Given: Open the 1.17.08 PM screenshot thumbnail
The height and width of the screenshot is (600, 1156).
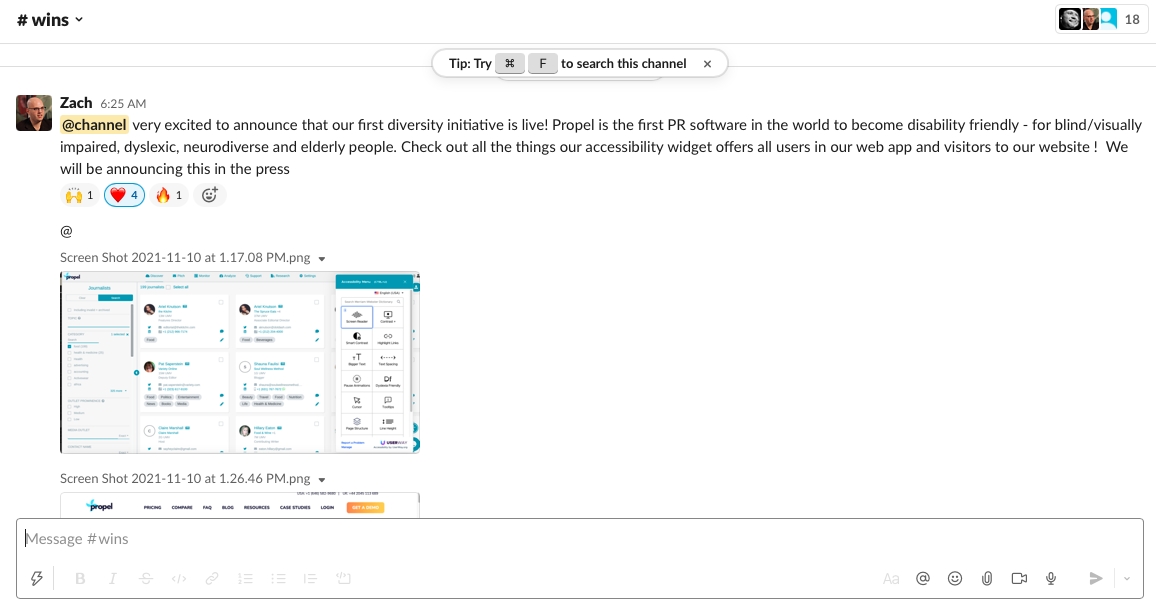Looking at the screenshot, I should click(x=240, y=362).
